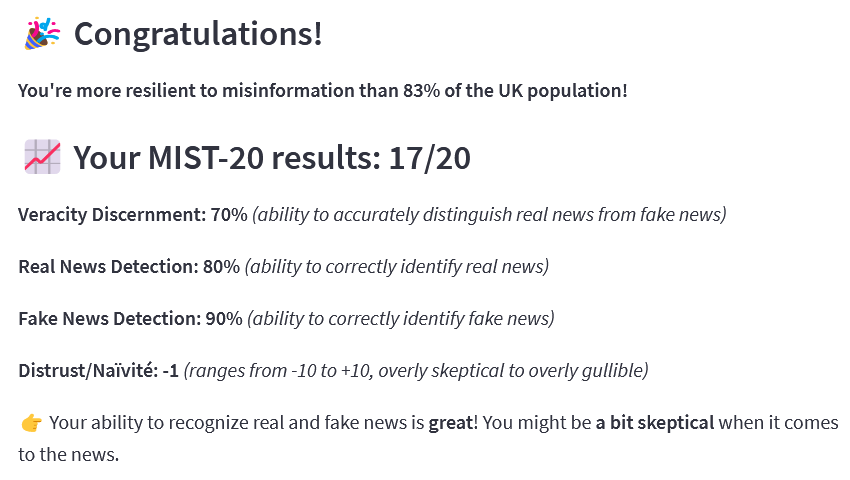The image size is (850, 480).
Task: Click the fake news italic description
Action: [x=401, y=319]
